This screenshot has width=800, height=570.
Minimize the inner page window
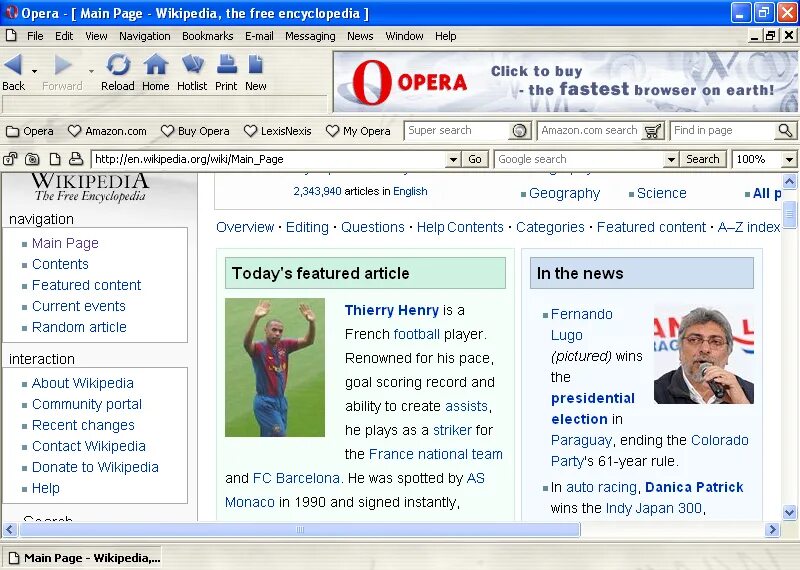(x=755, y=36)
